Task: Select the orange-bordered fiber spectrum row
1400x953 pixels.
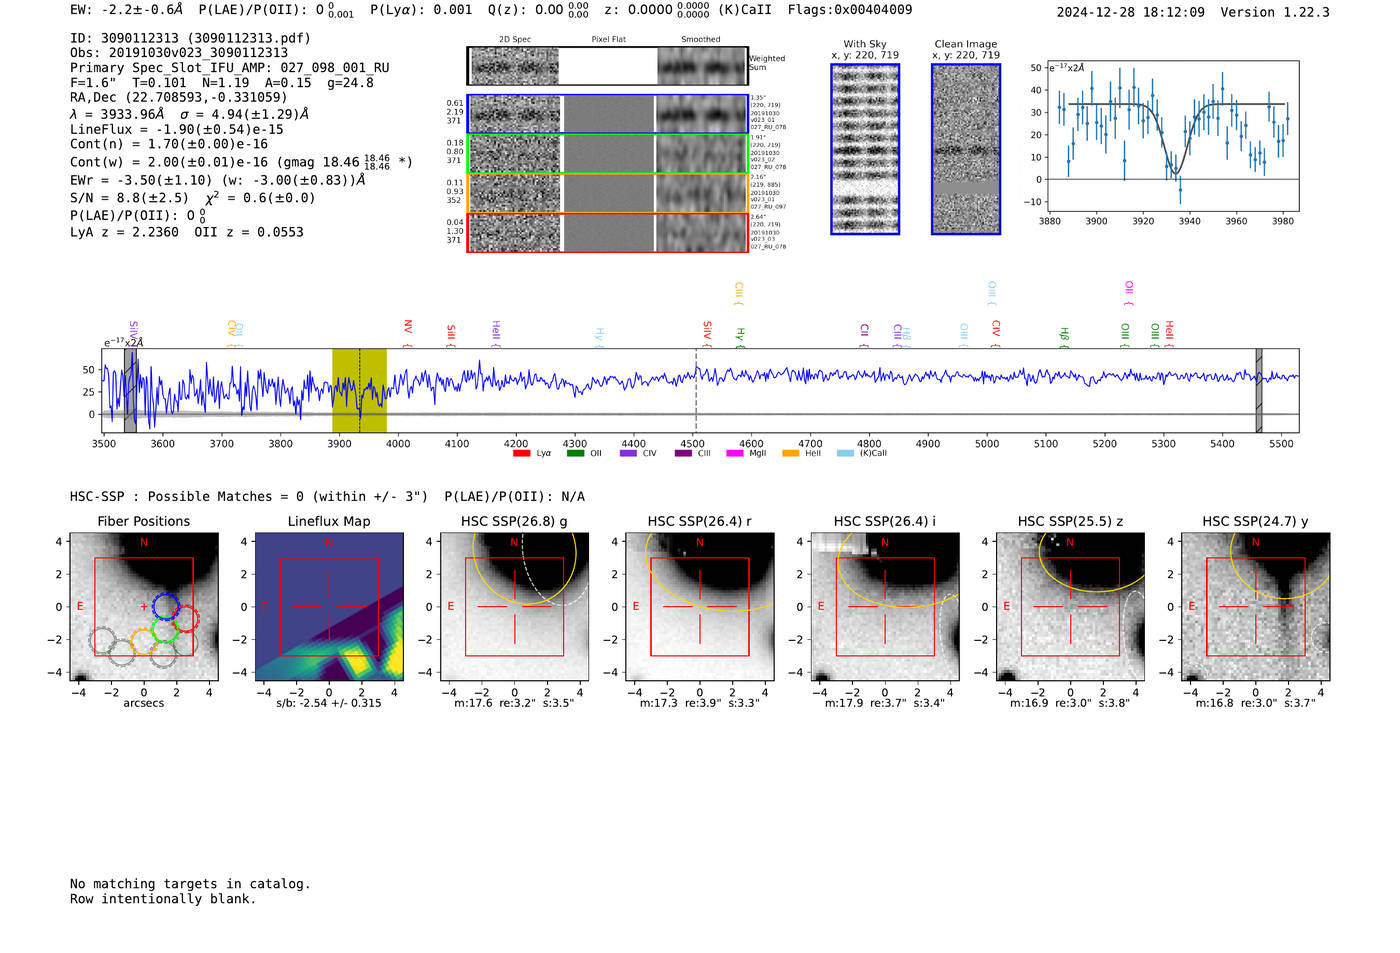Action: pyautogui.click(x=608, y=193)
